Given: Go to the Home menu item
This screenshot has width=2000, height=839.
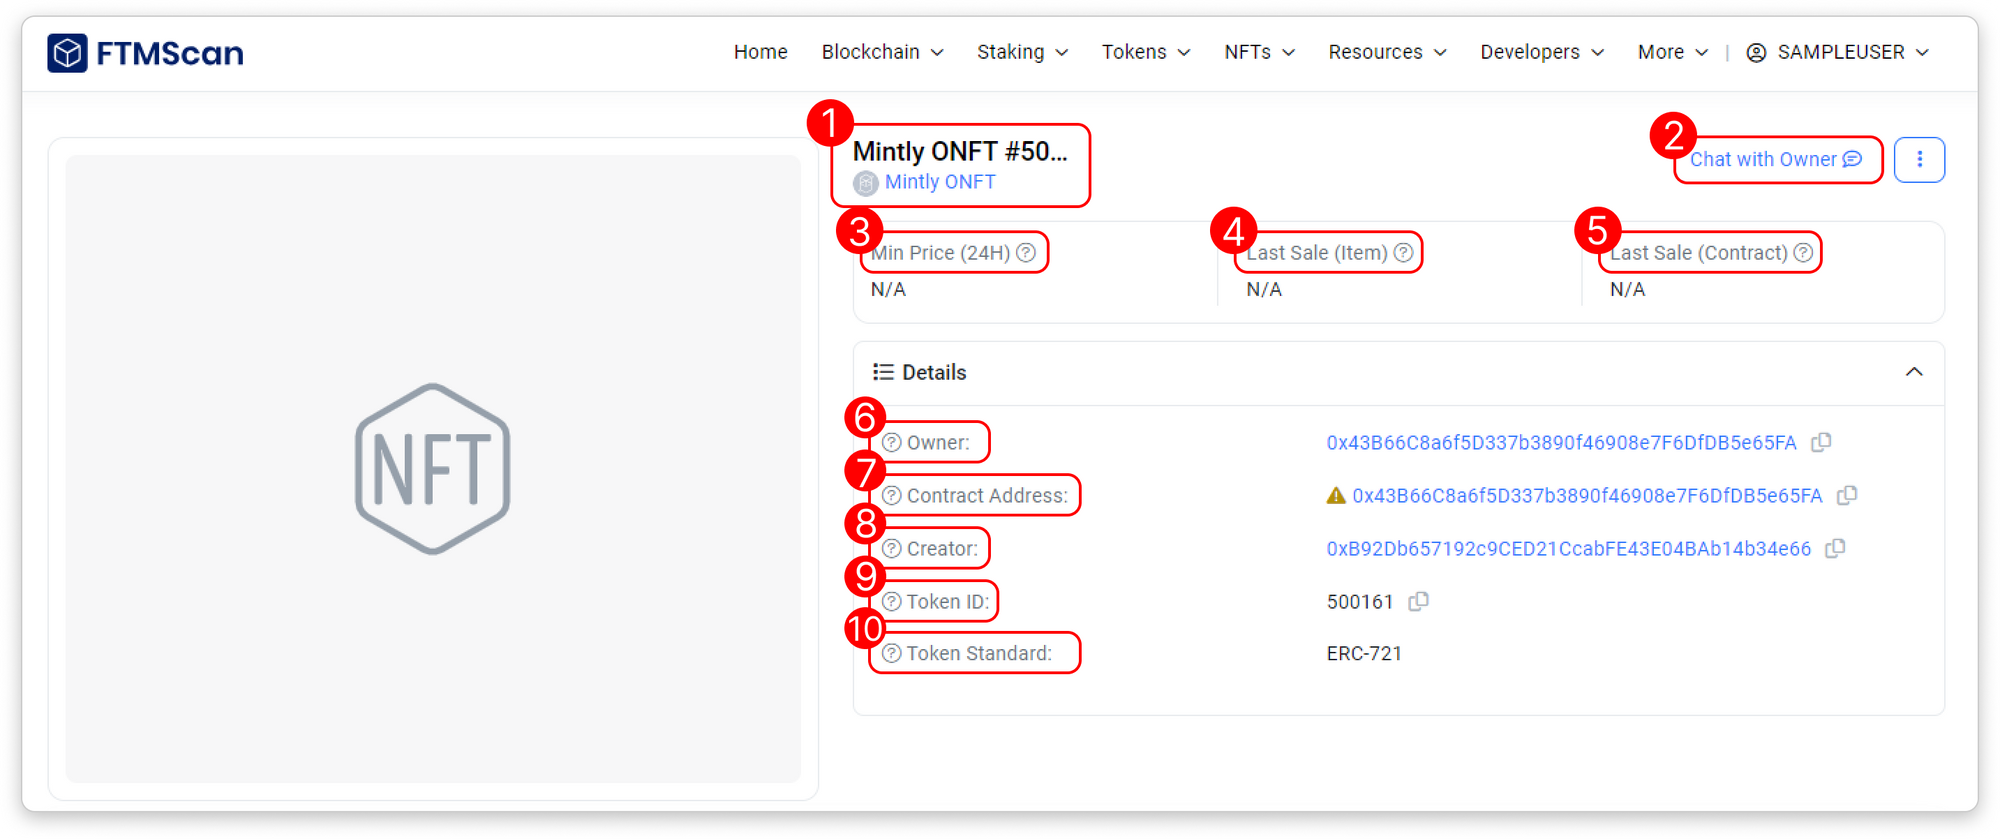Looking at the screenshot, I should [760, 52].
